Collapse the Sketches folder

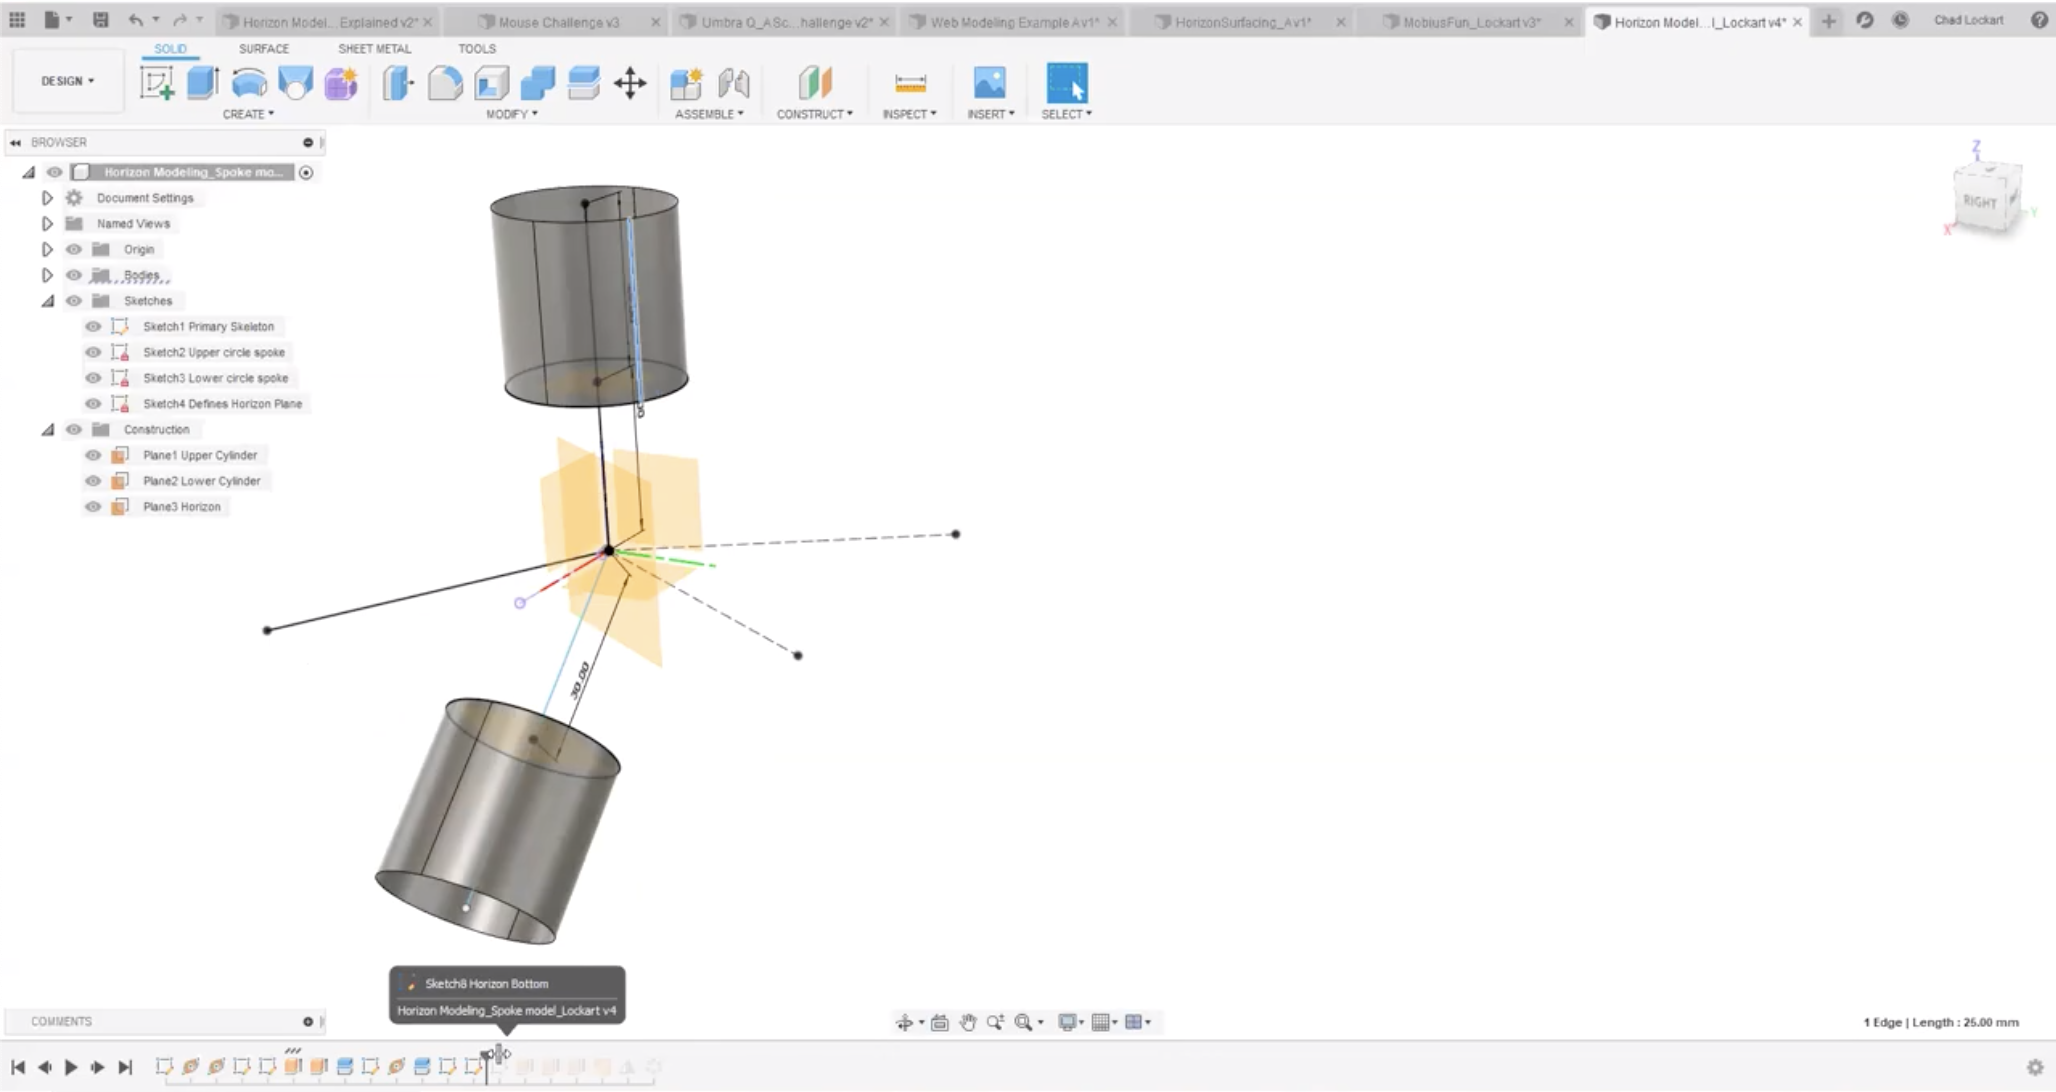[x=47, y=301]
